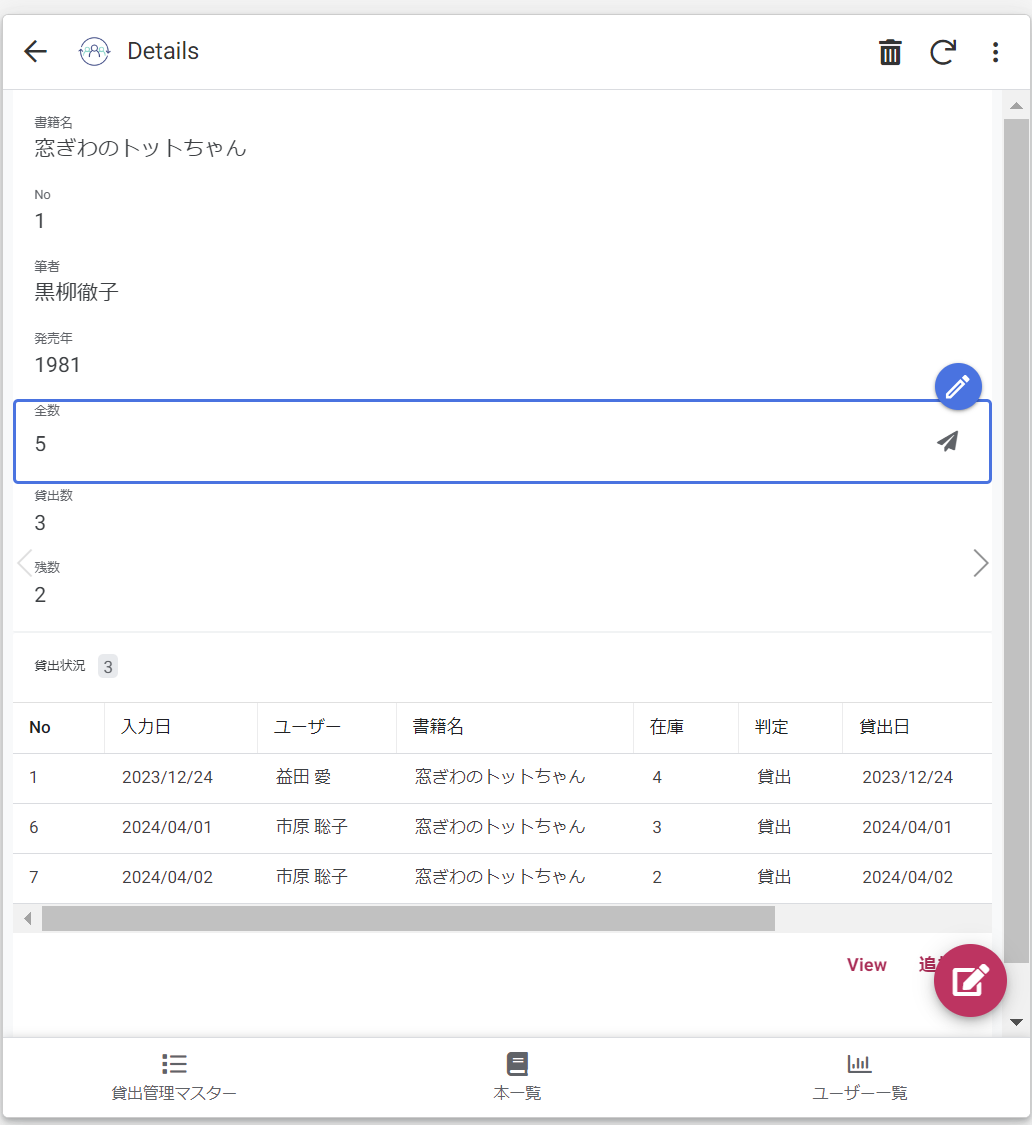Click the View link below the table
The height and width of the screenshot is (1125, 1032).
[x=866, y=964]
